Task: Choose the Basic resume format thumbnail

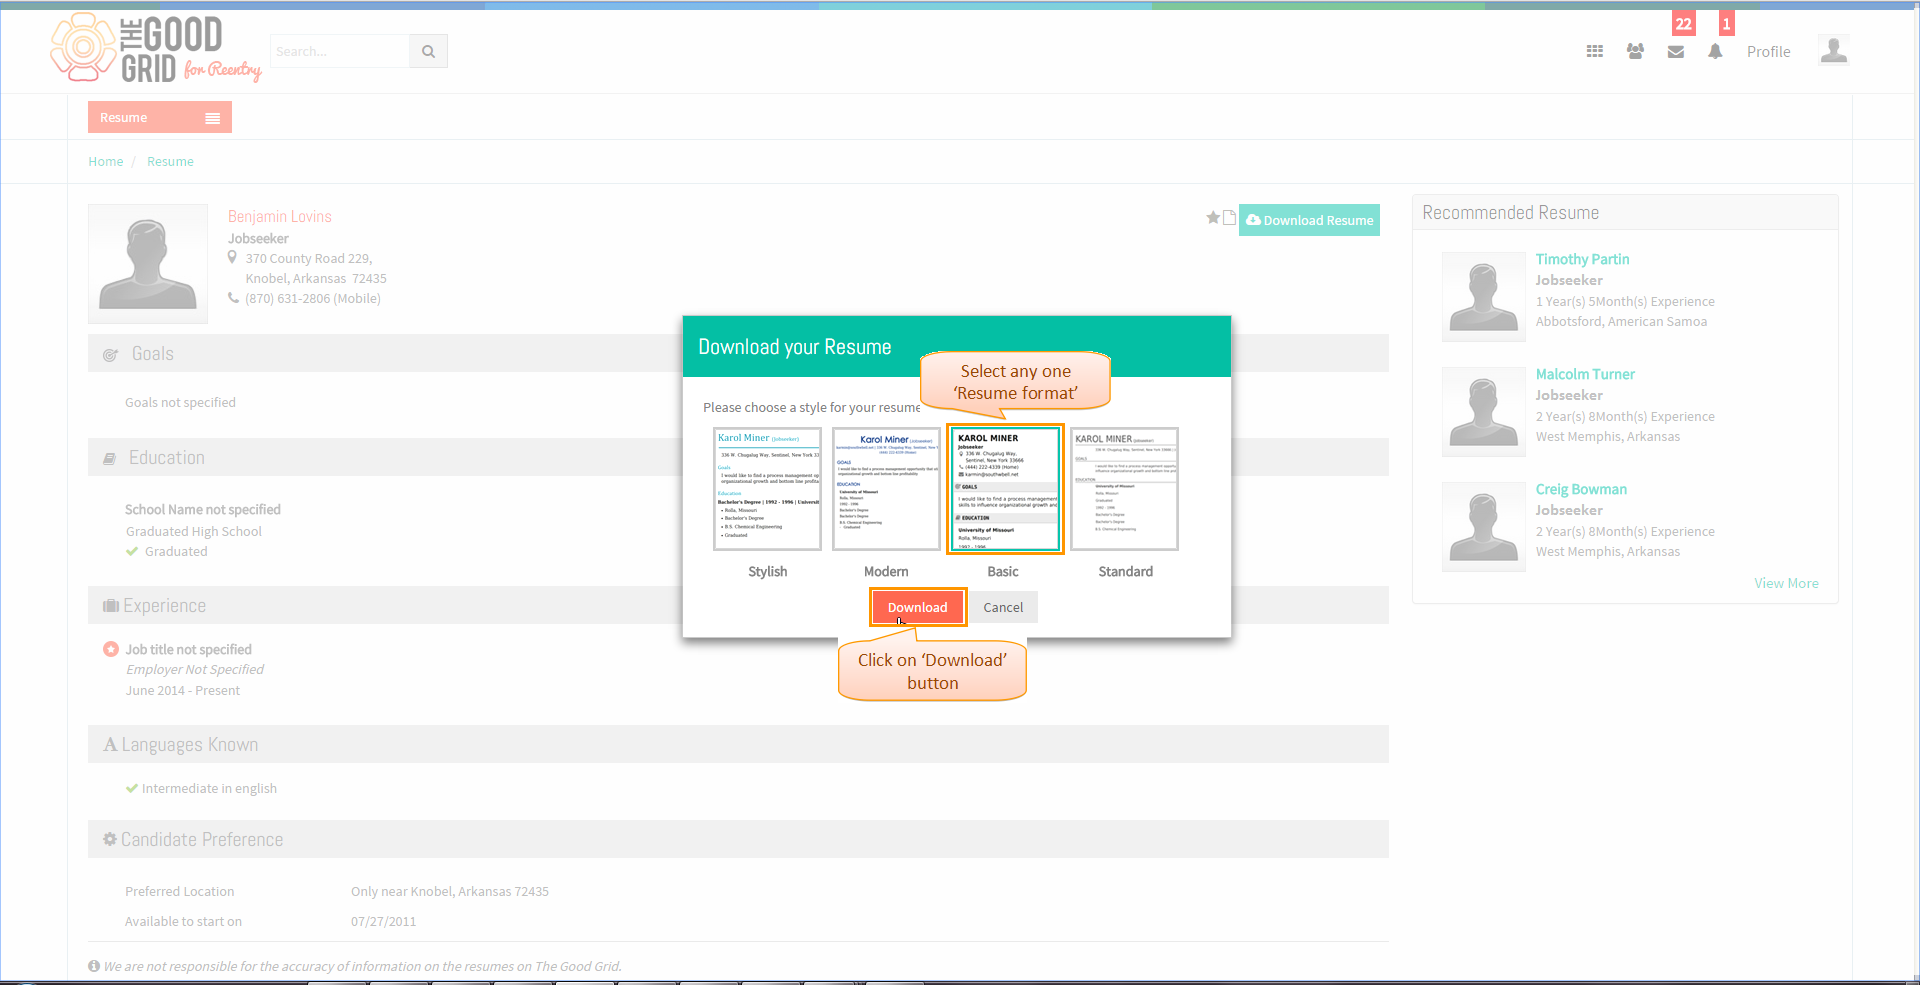Action: (1005, 489)
